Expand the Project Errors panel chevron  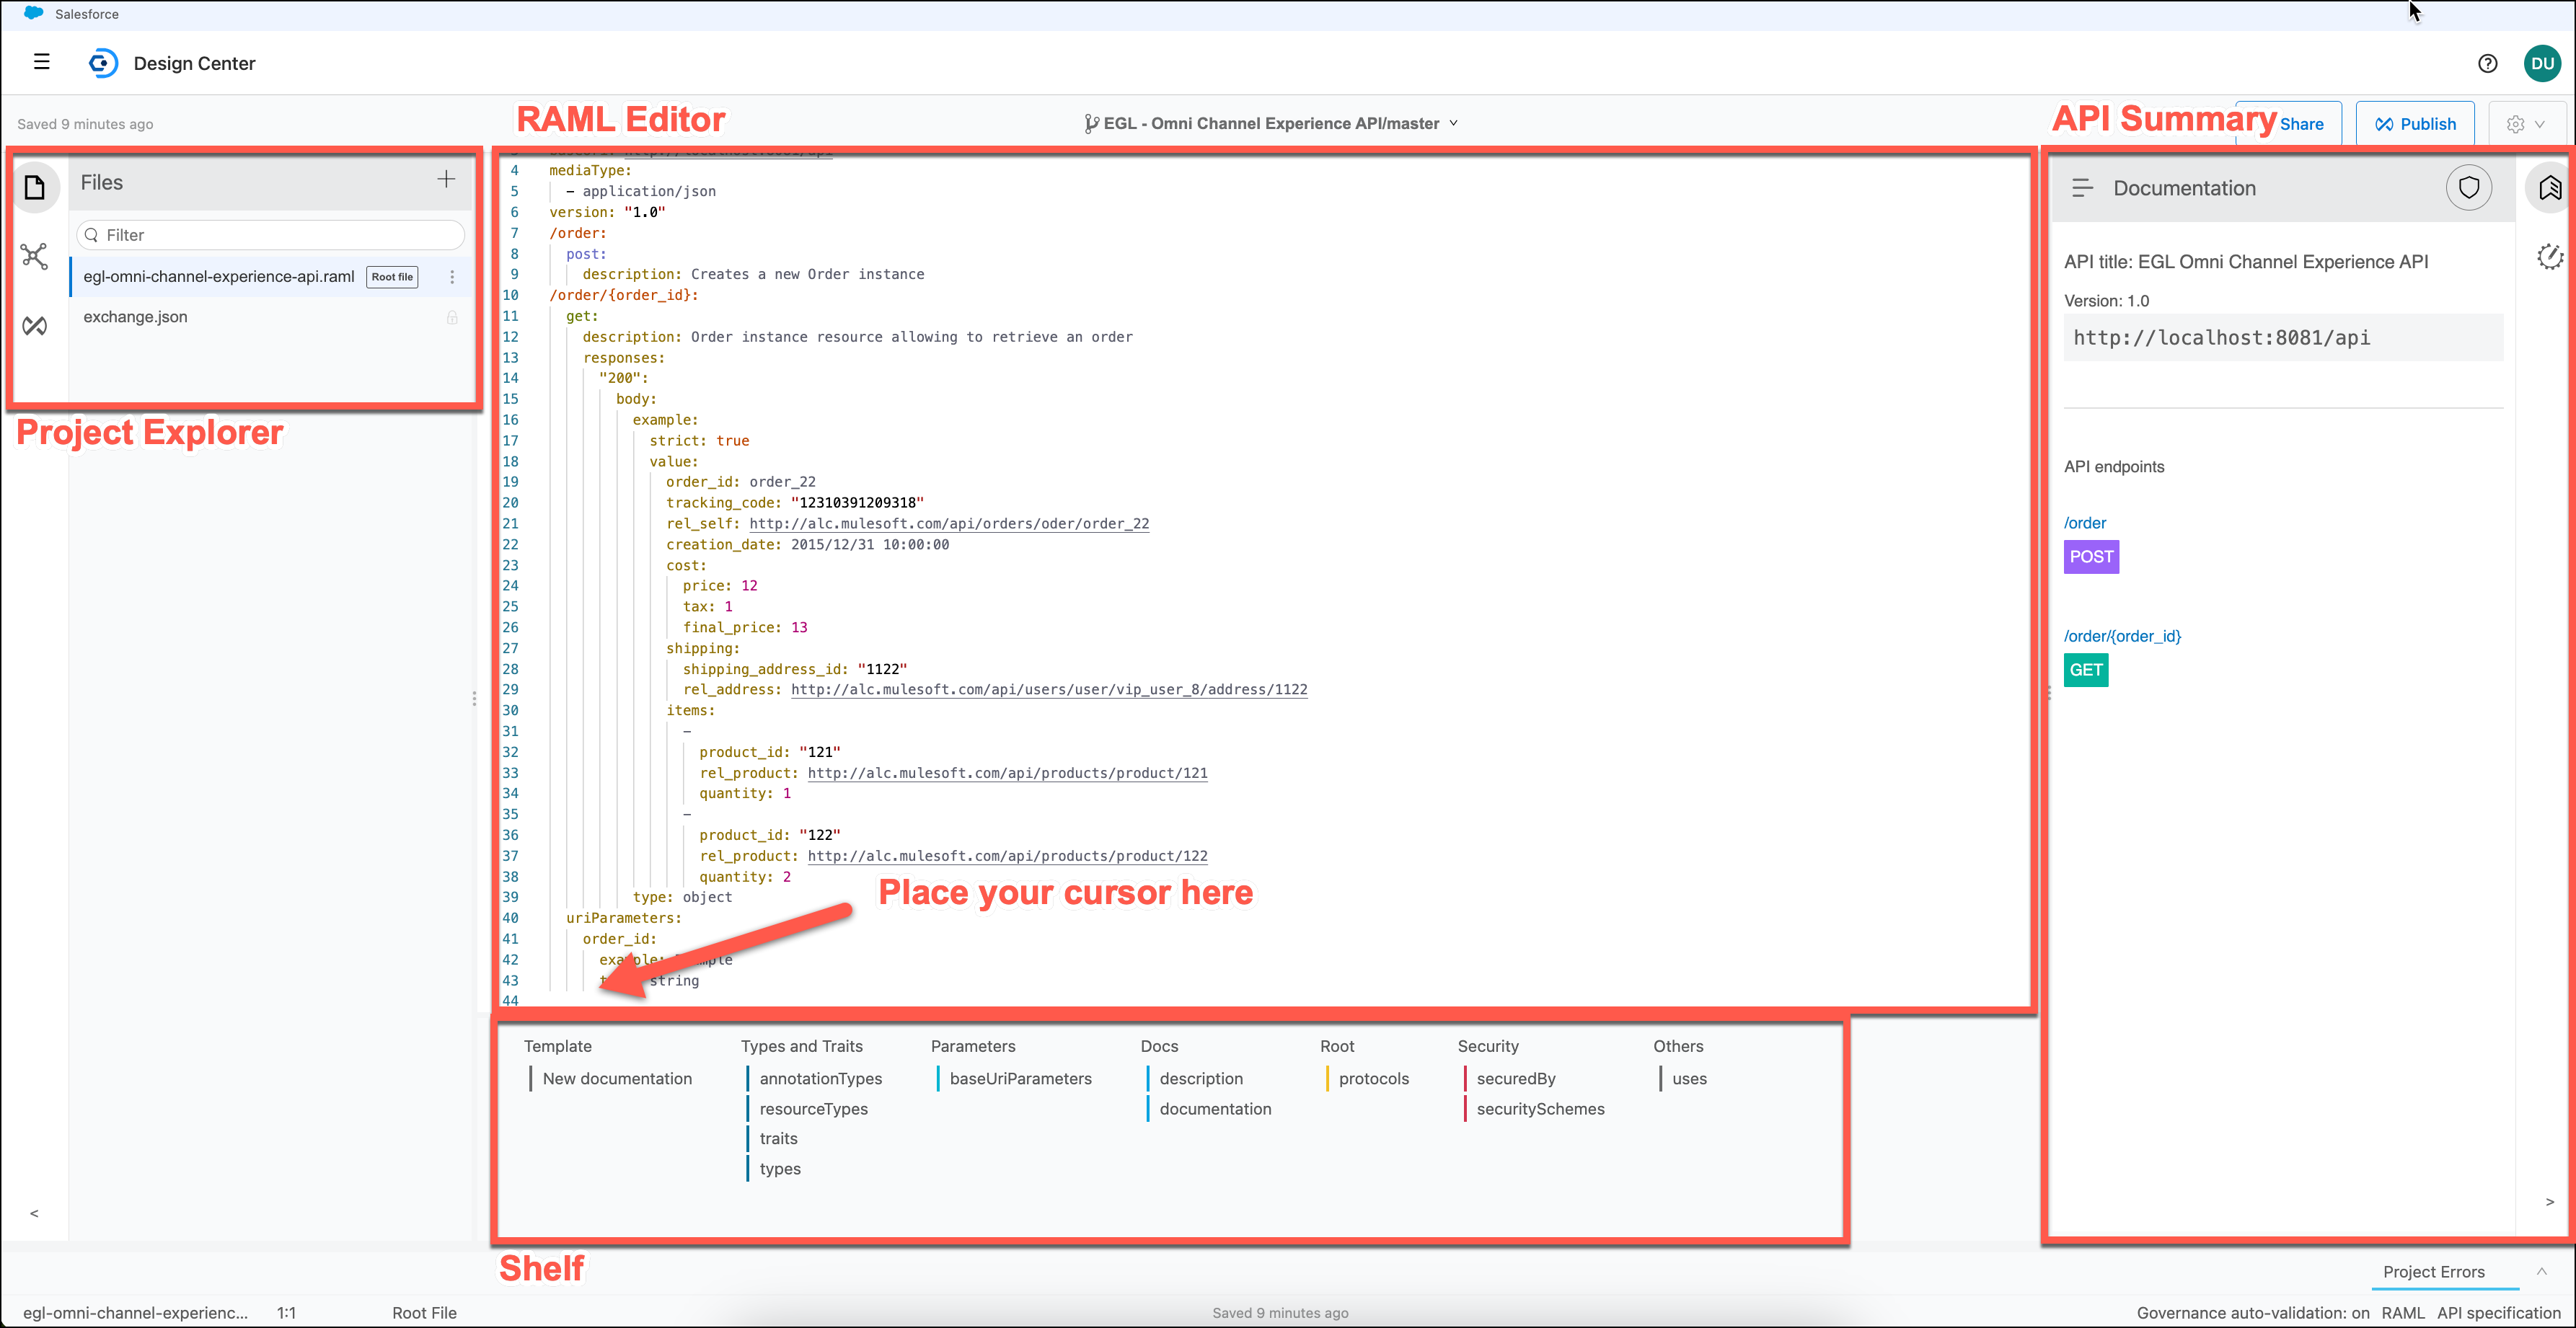[x=2541, y=1271]
